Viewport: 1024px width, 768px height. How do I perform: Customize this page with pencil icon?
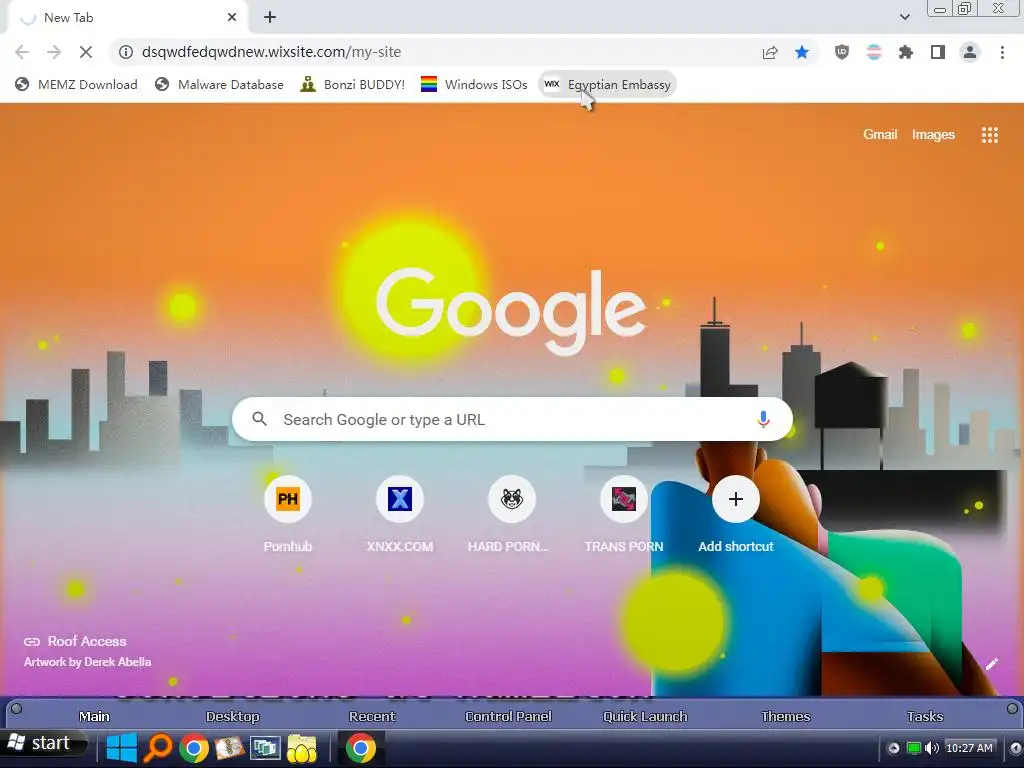tap(991, 664)
